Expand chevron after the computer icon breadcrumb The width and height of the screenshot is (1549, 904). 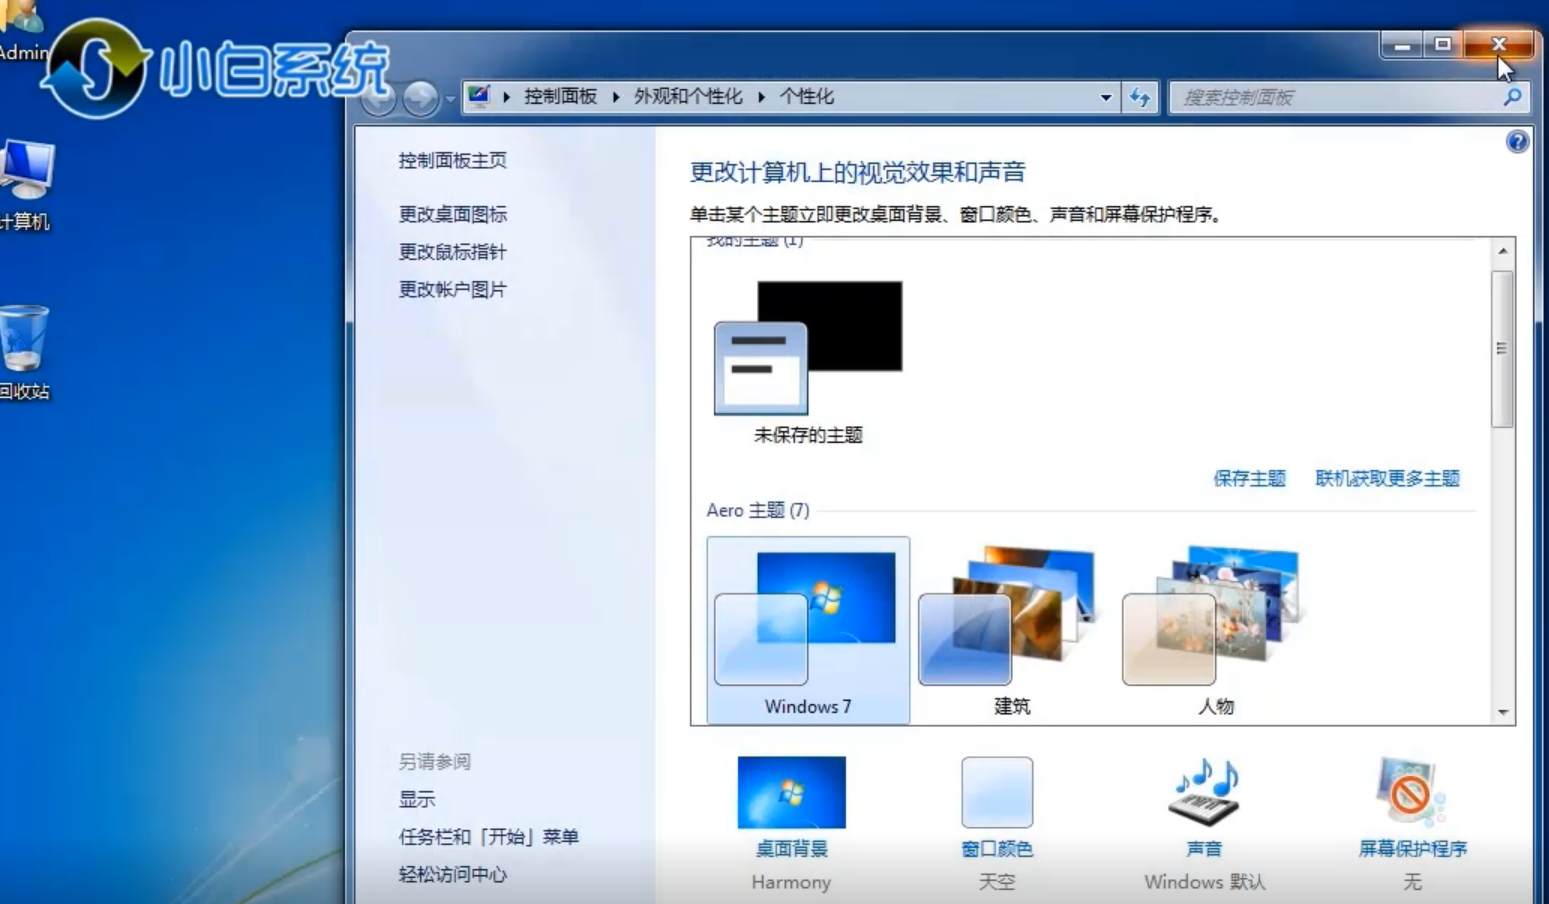click(x=507, y=97)
